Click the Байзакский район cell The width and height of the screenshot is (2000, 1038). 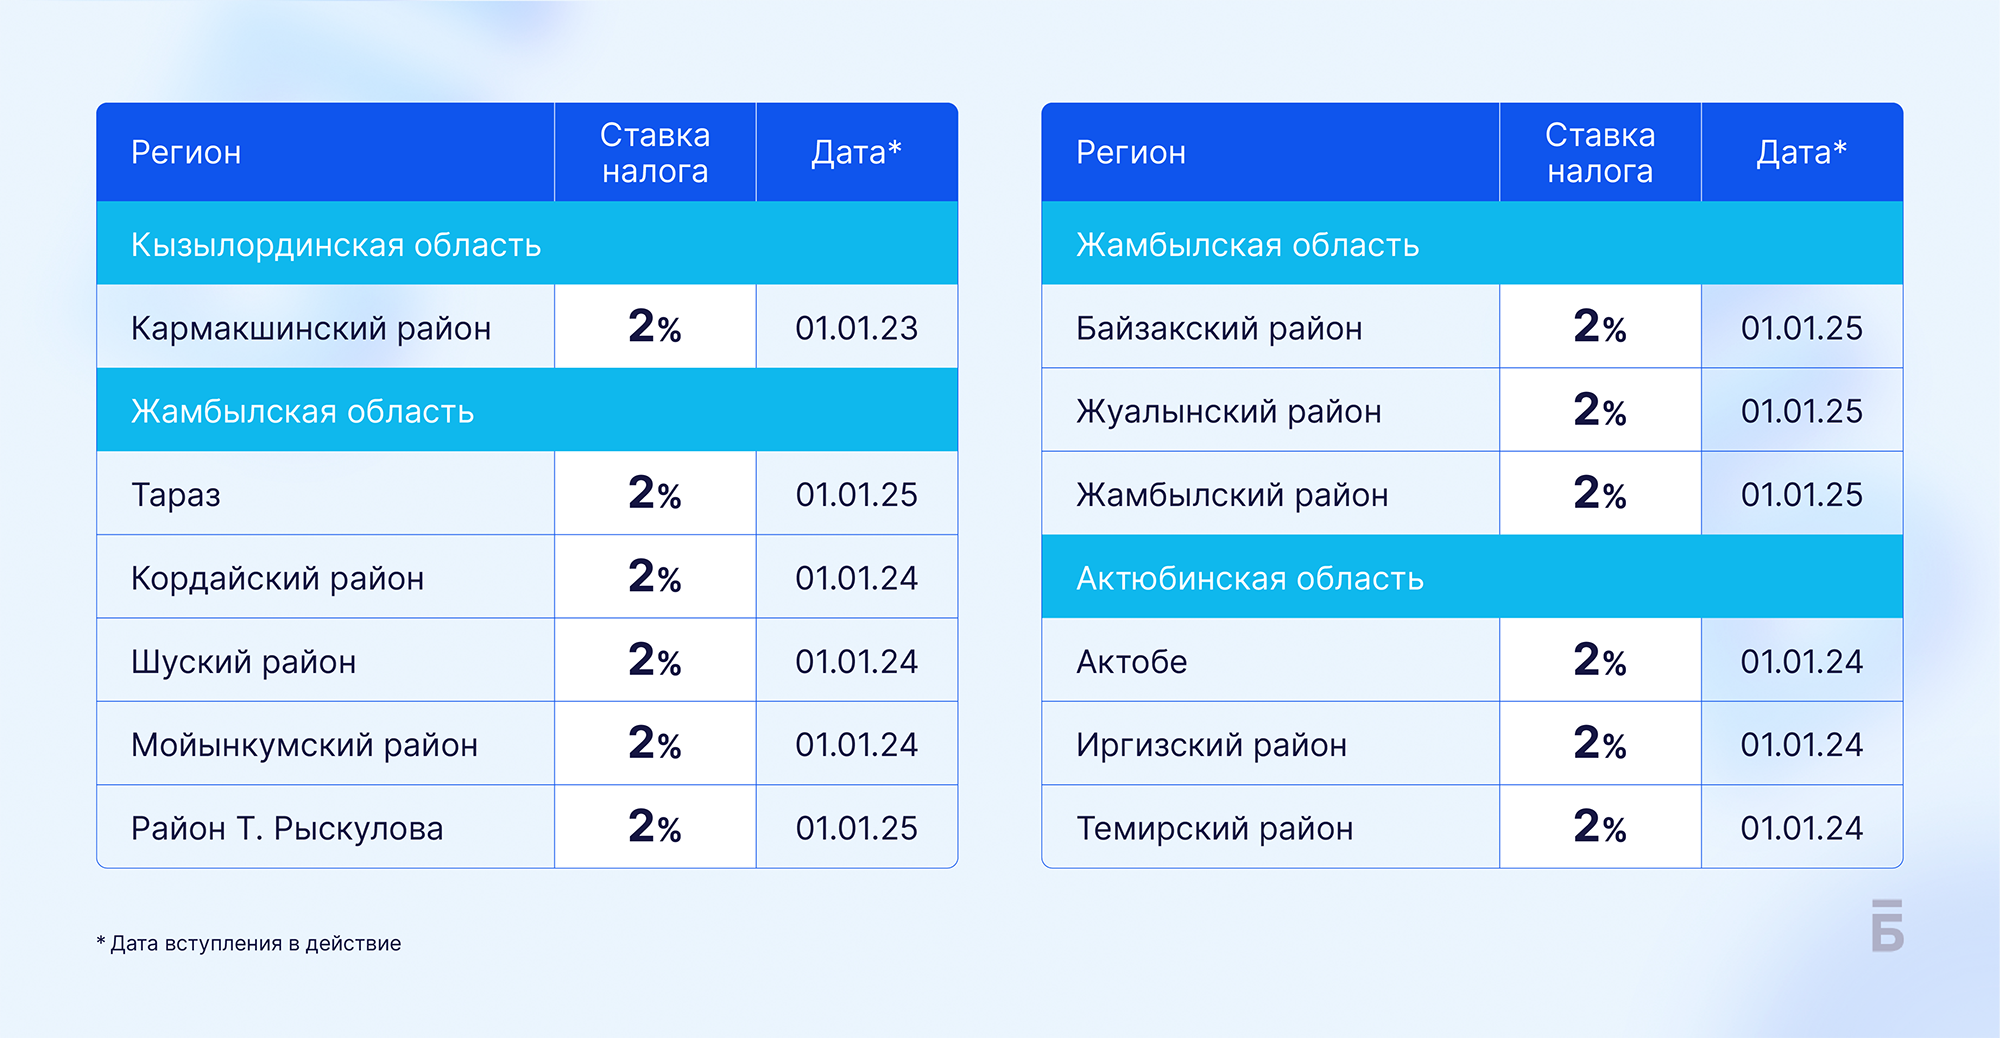pyautogui.click(x=1271, y=327)
